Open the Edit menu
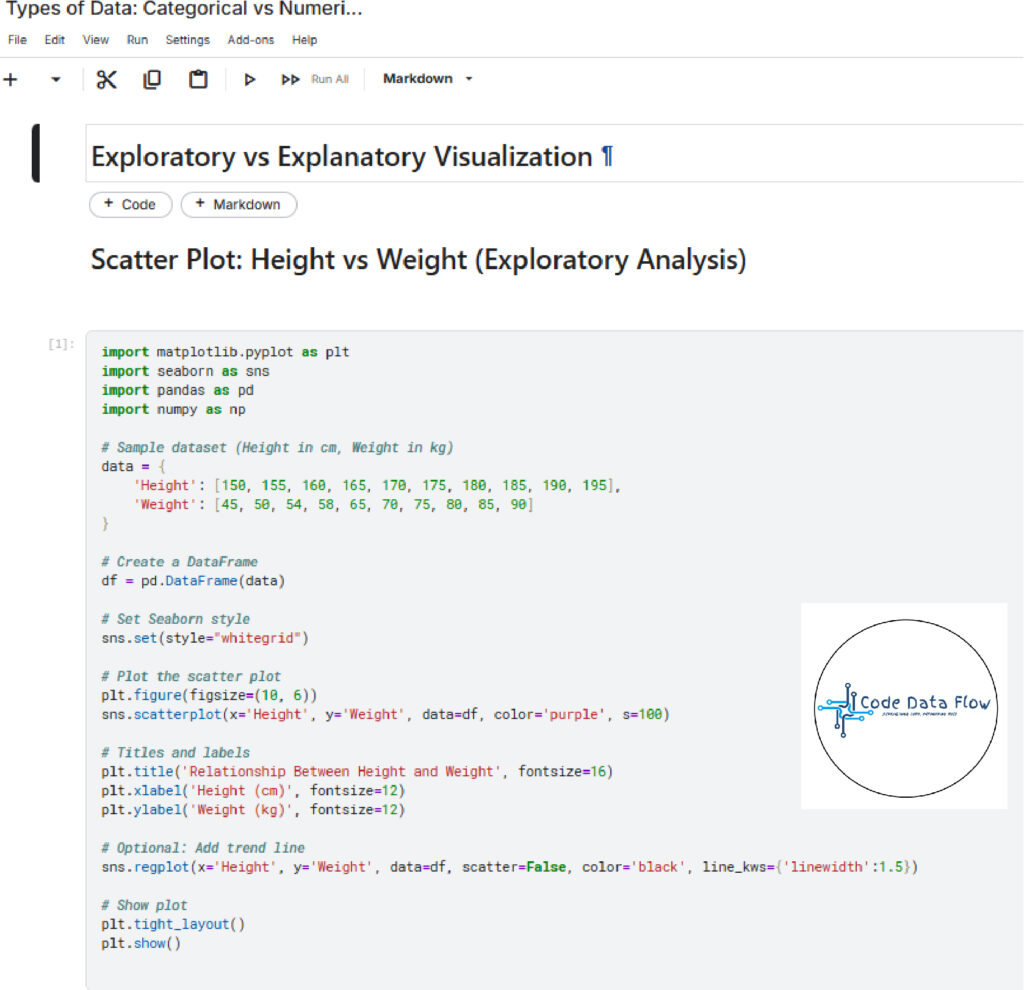This screenshot has height=990, width=1024. (54, 40)
